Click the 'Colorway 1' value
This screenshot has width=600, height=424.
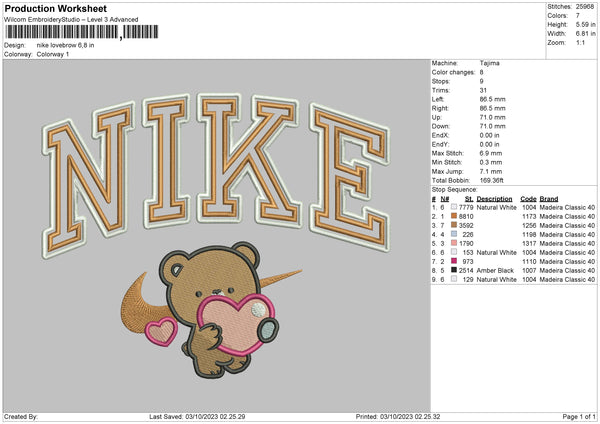tap(53, 54)
